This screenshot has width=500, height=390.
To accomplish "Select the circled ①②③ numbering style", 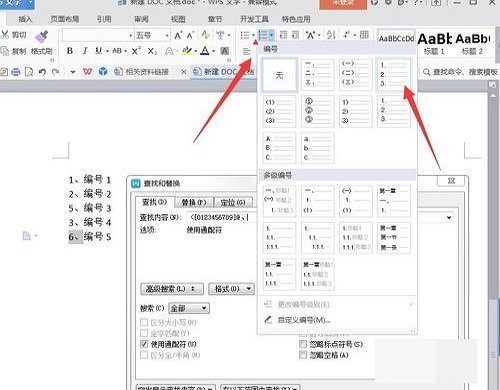I will 317,111.
